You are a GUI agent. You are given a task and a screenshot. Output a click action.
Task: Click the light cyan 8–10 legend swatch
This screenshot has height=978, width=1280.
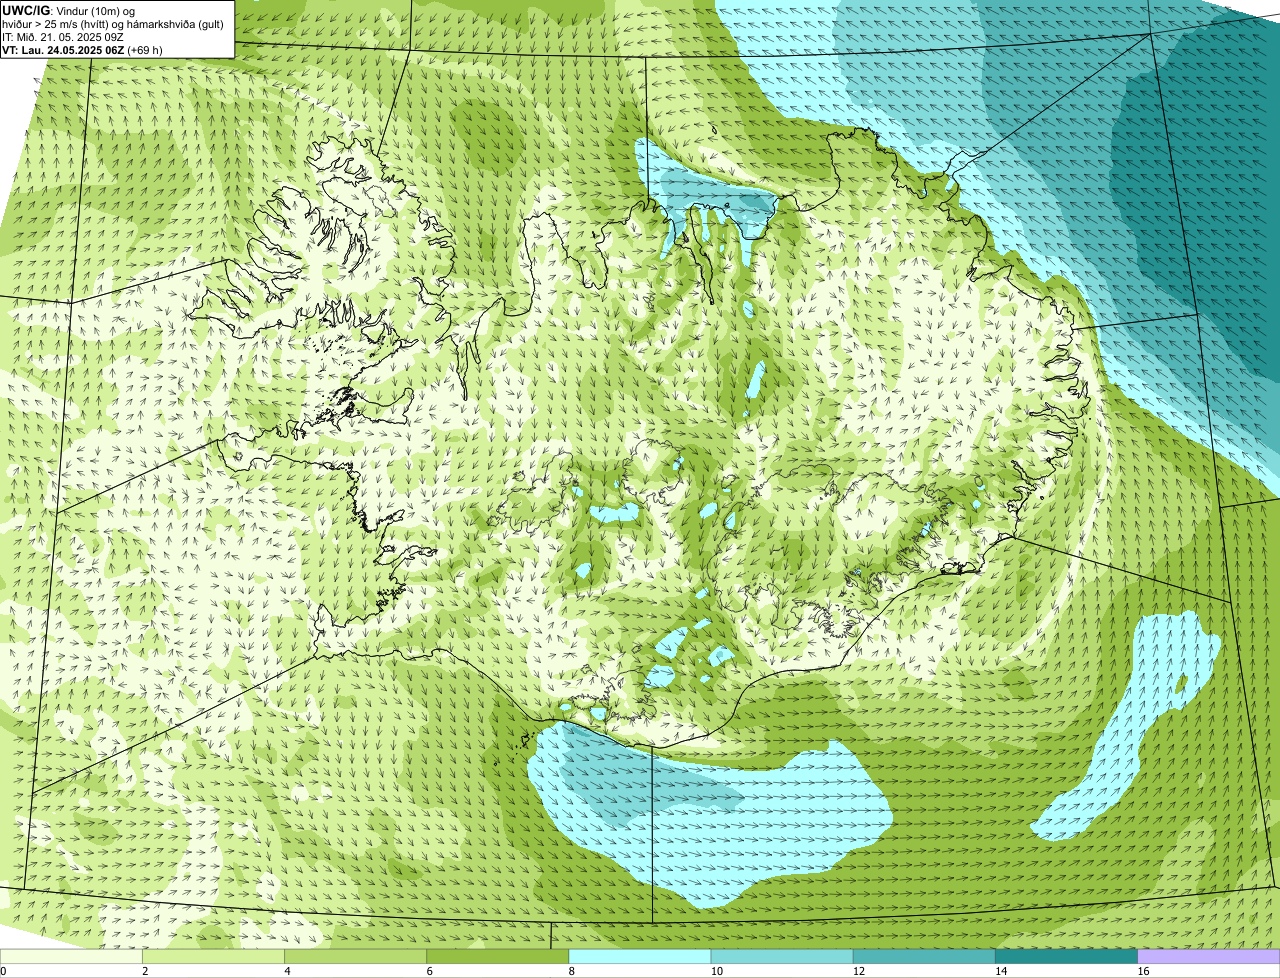point(640,957)
